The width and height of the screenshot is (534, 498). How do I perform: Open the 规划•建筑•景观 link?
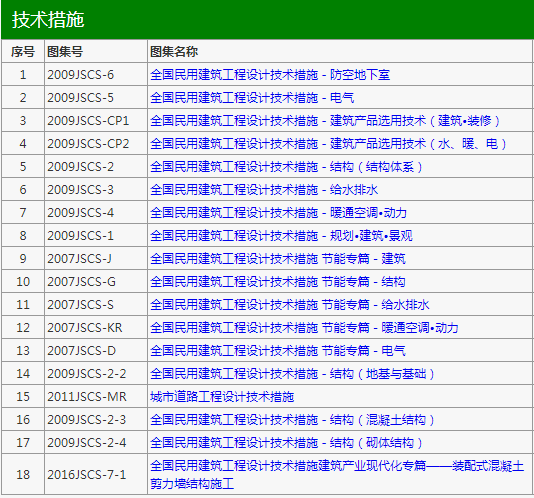click(281, 236)
